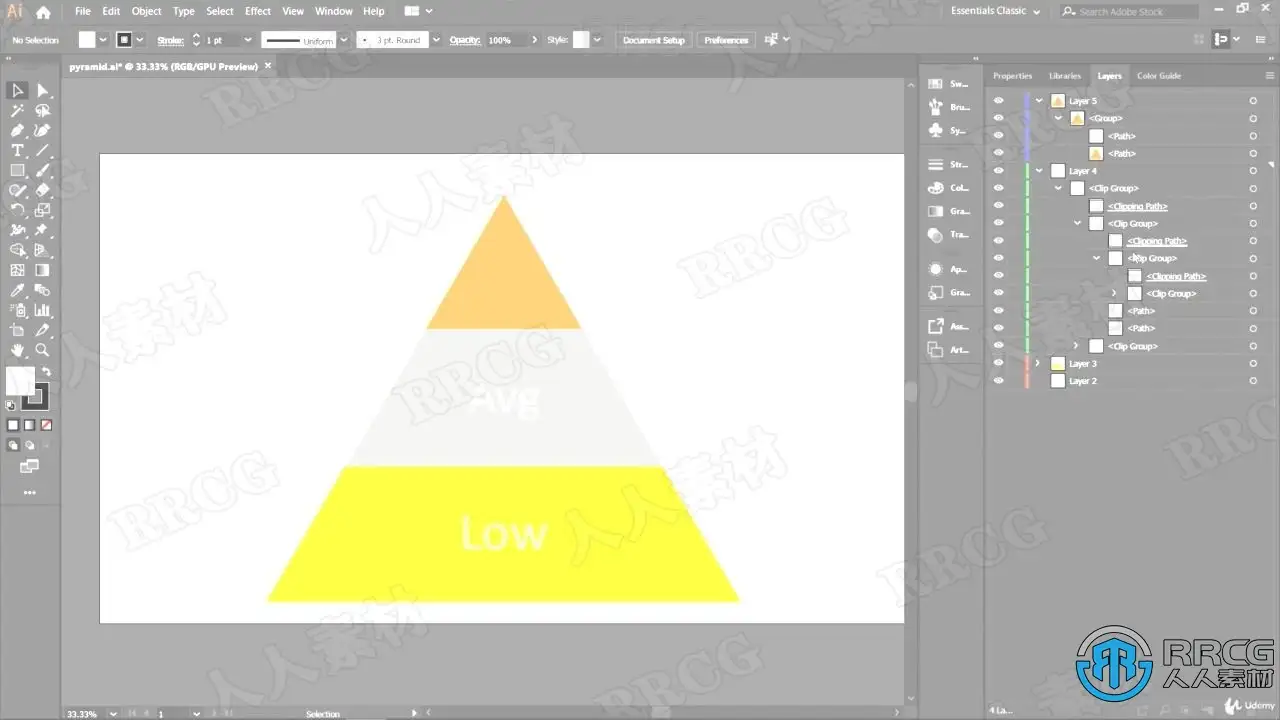Click the Search Adobe Stock field
1280x720 pixels.
[1128, 11]
